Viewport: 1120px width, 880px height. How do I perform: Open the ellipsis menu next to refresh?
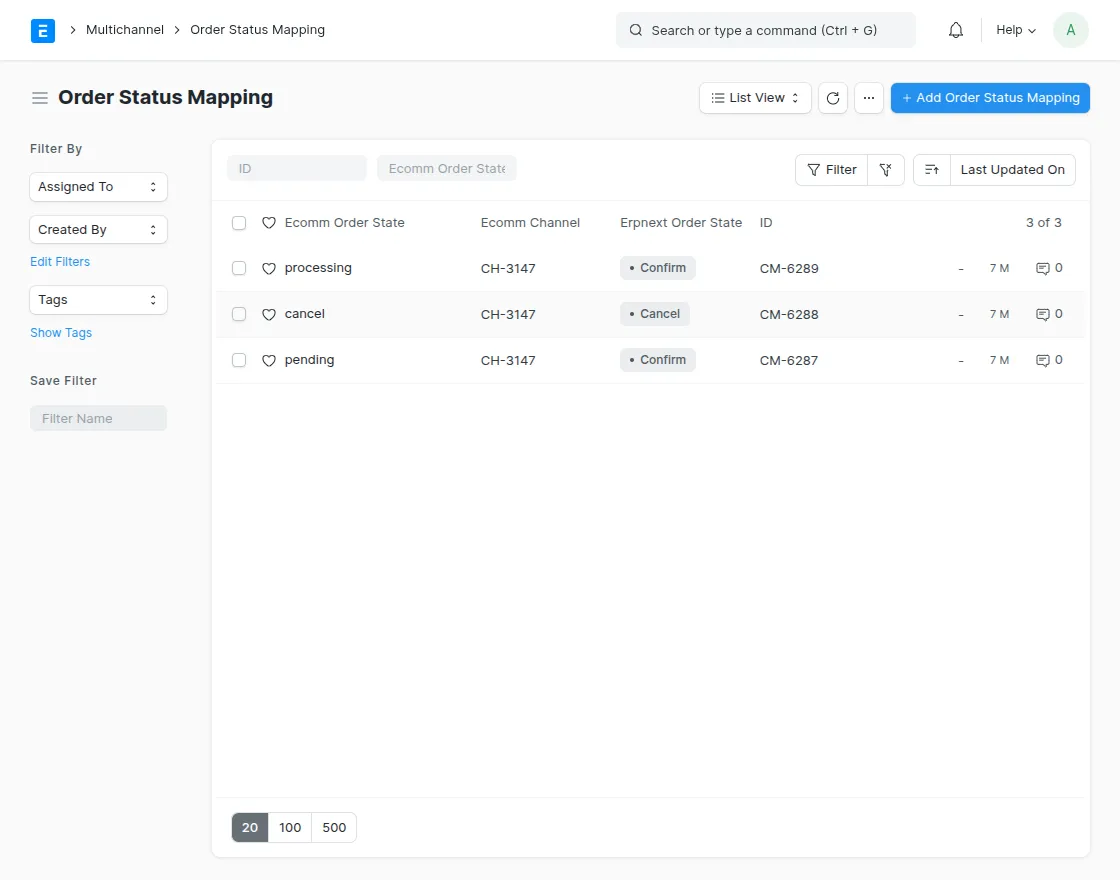pos(868,97)
